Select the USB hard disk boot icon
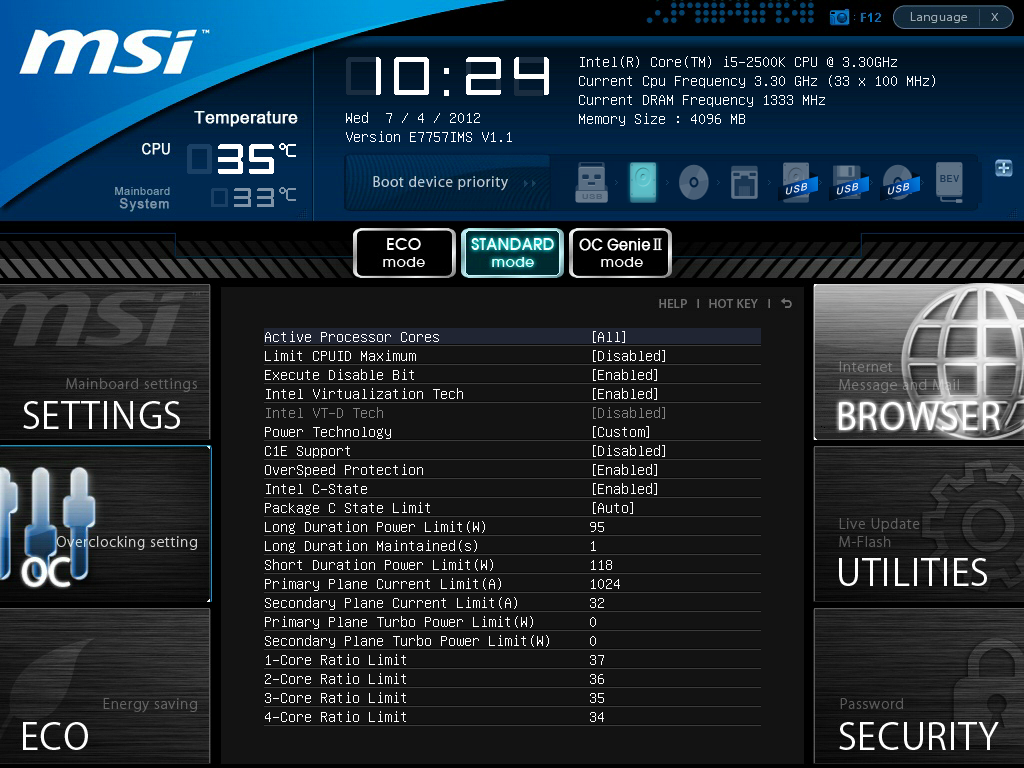Screen dimensions: 1024x768 tap(796, 182)
